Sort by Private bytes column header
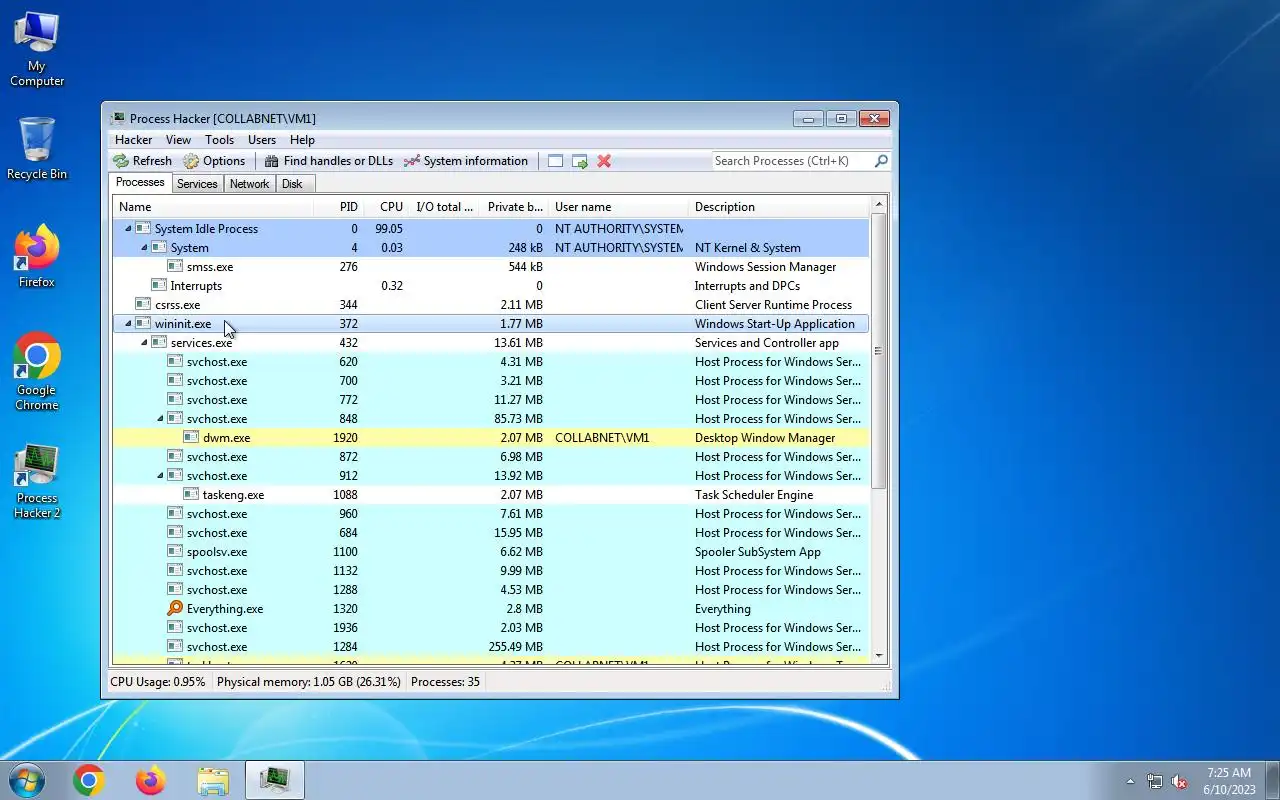The height and width of the screenshot is (800, 1280). 514,207
